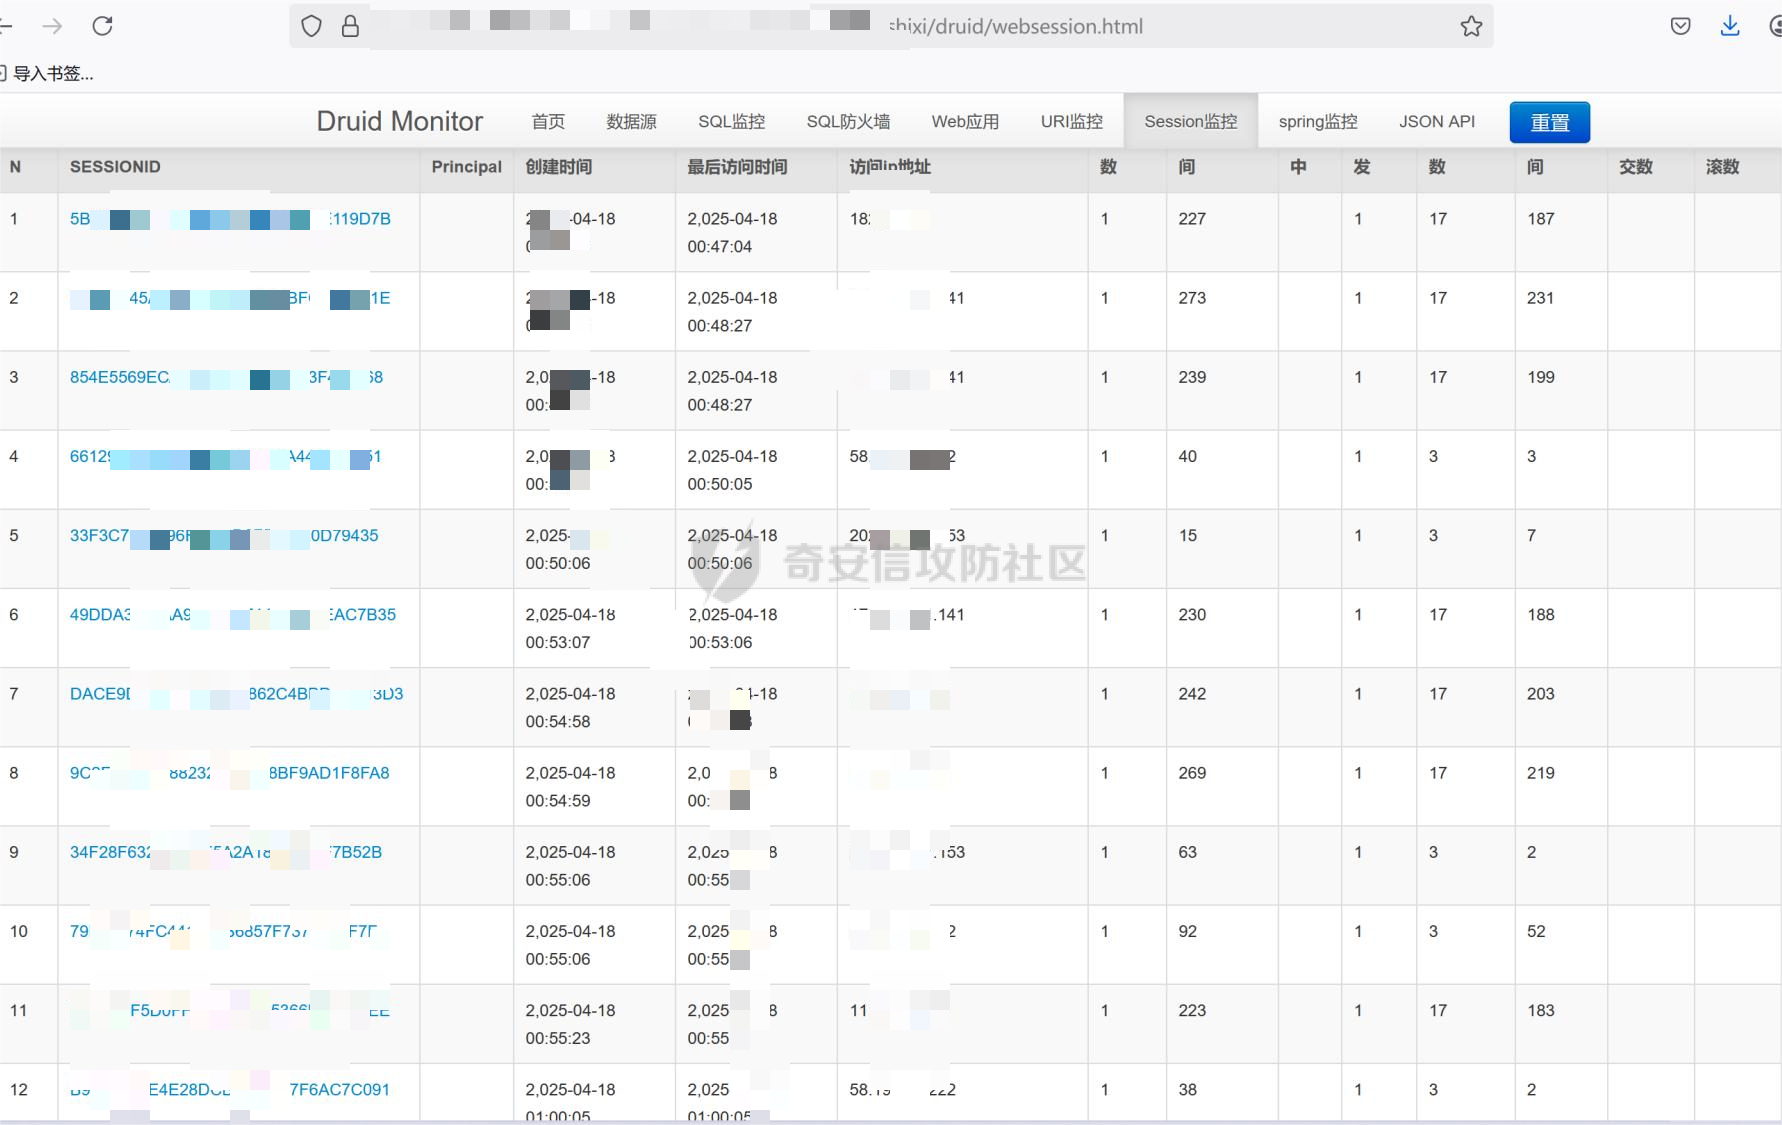The width and height of the screenshot is (1782, 1125).
Task: Switch to the 首页 tab
Action: pos(547,121)
